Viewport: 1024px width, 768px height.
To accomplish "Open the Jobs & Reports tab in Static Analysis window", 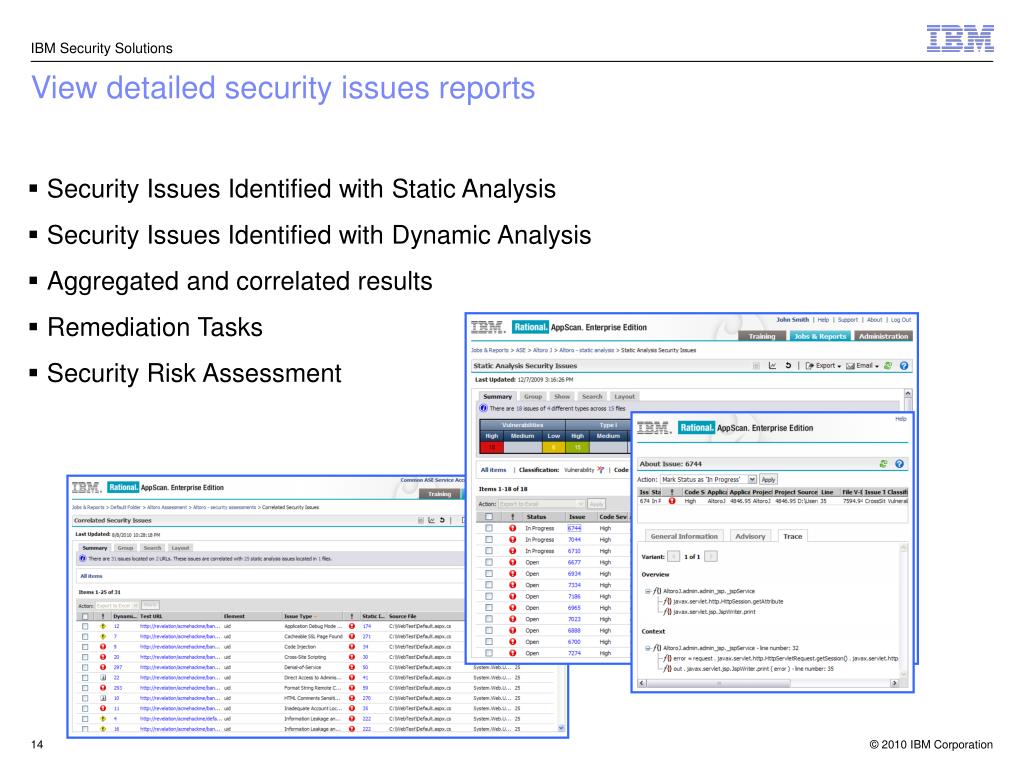I will pos(820,336).
